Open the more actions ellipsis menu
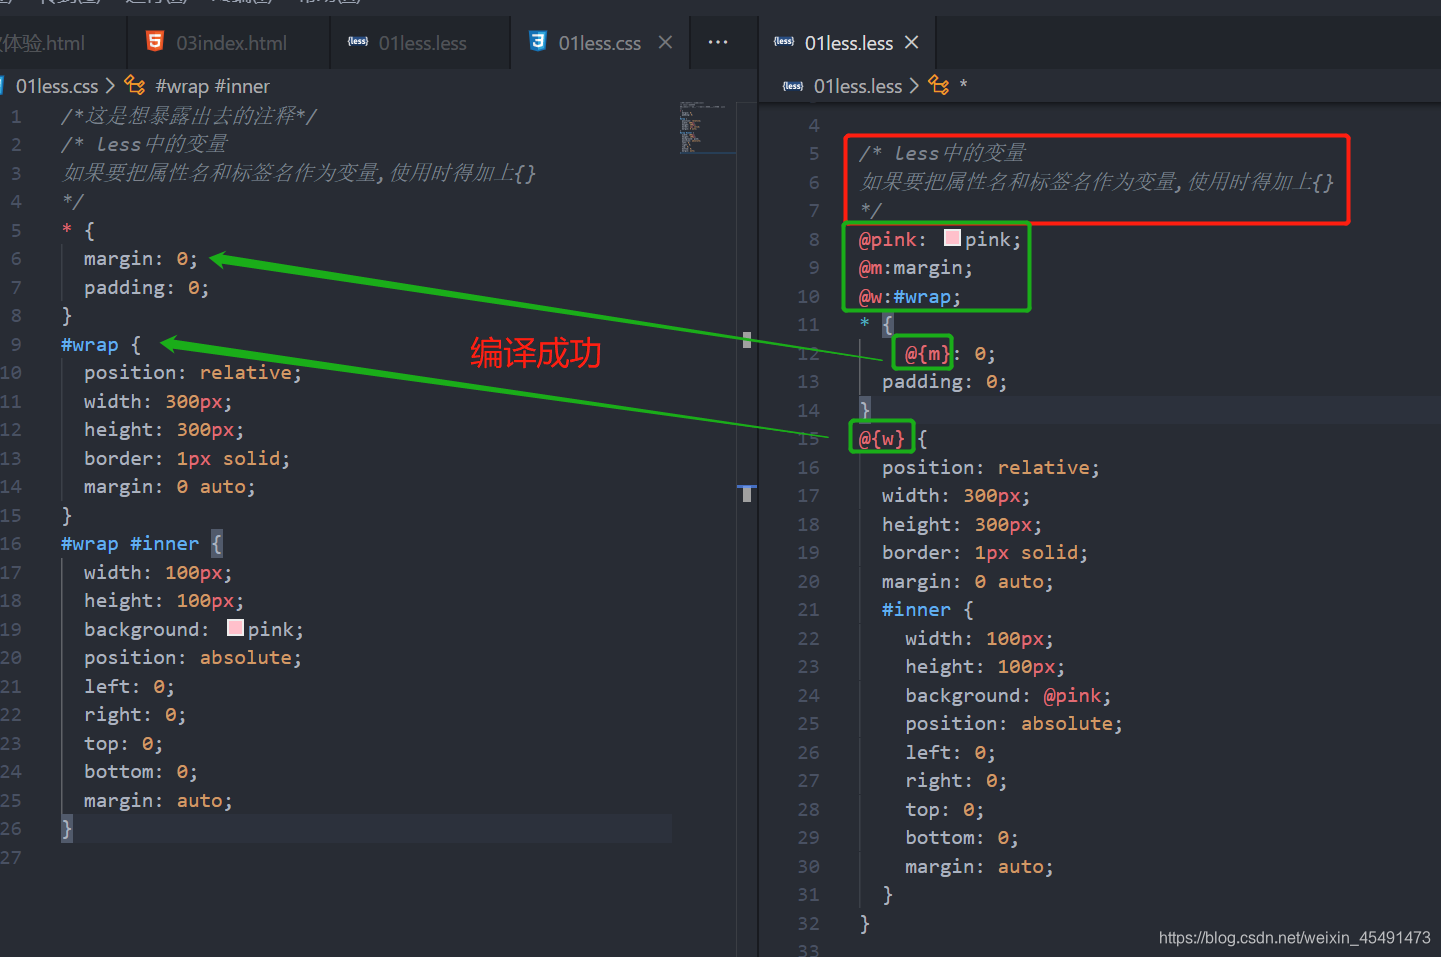 (x=718, y=42)
